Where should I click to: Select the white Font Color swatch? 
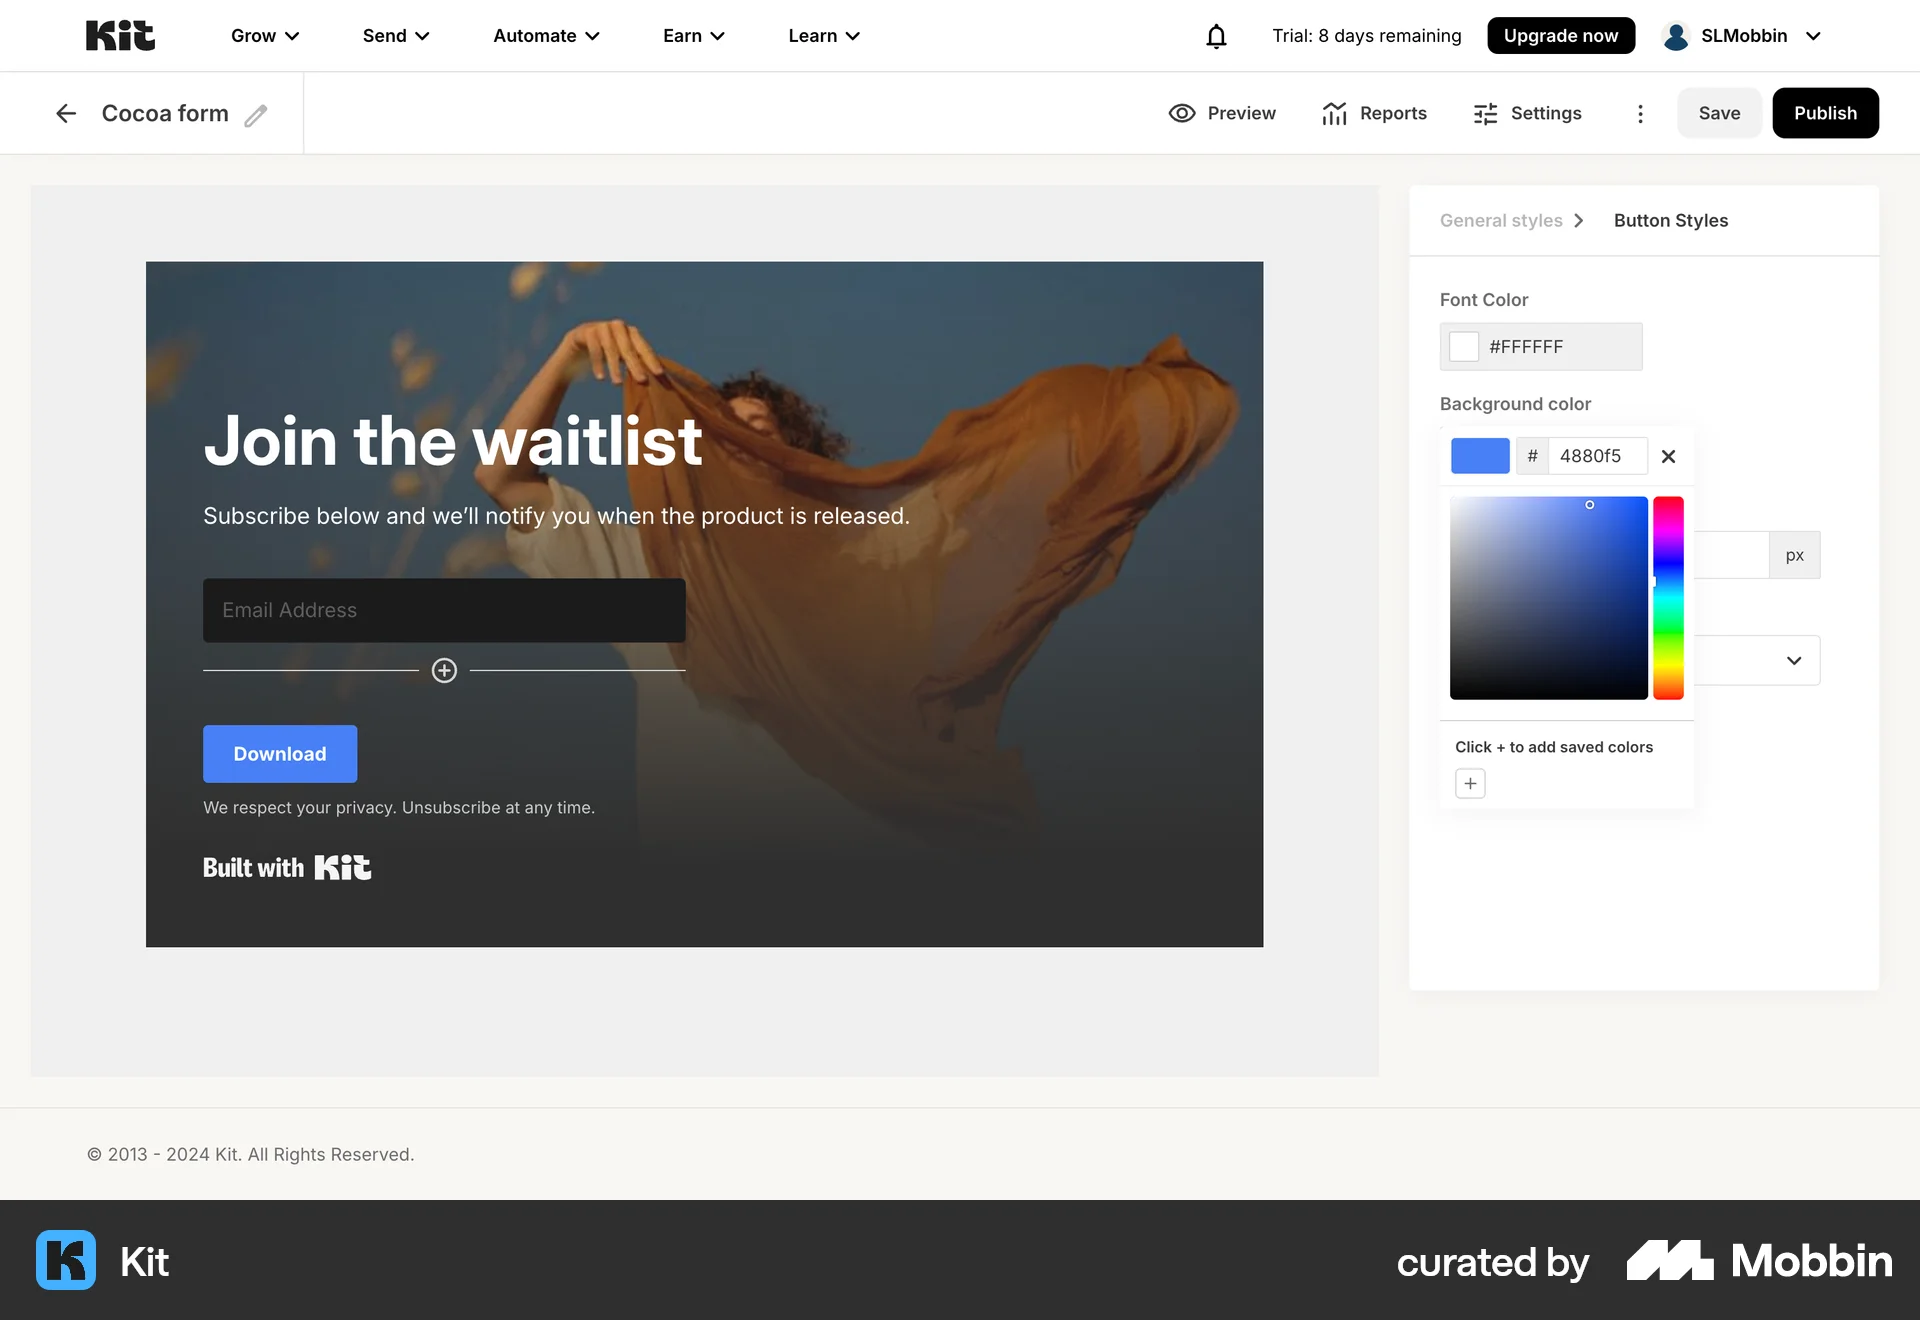click(1464, 346)
